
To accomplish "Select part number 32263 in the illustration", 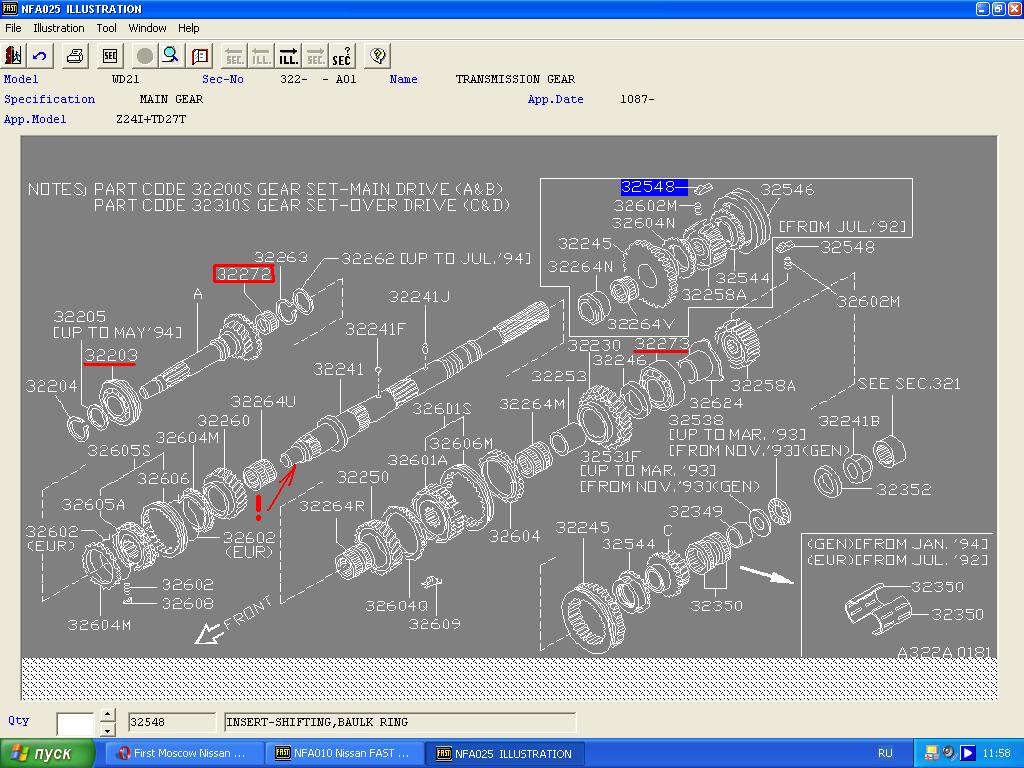I will 281,257.
